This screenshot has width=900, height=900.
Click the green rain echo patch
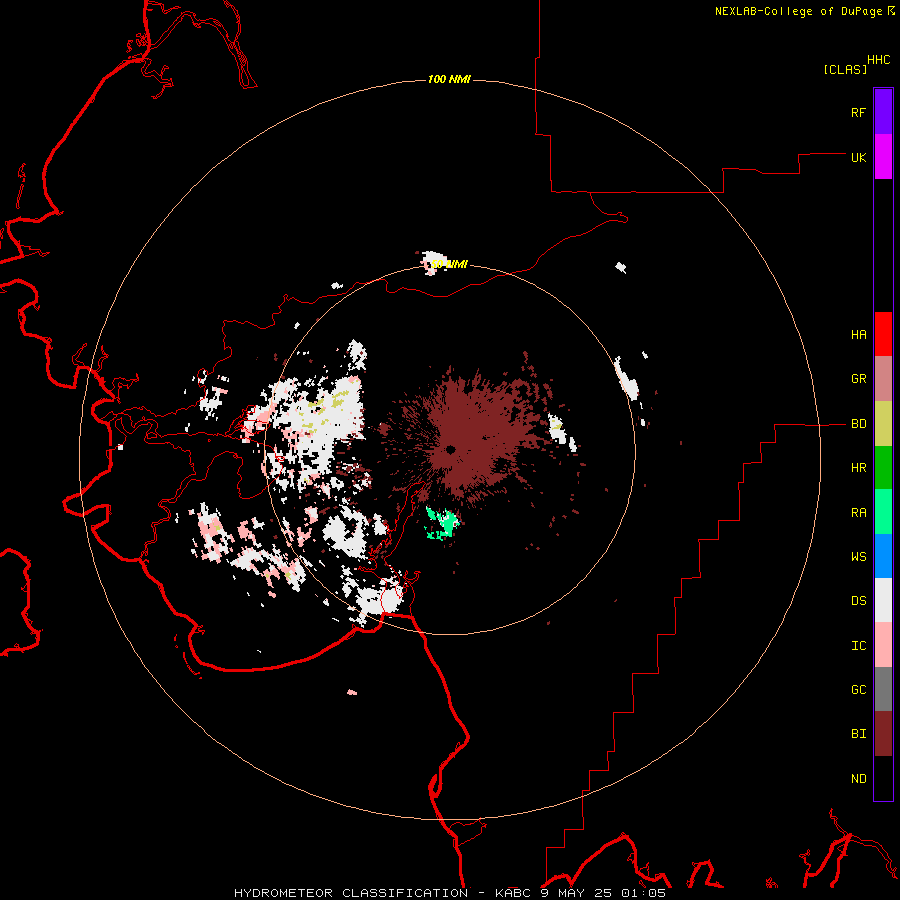(443, 523)
